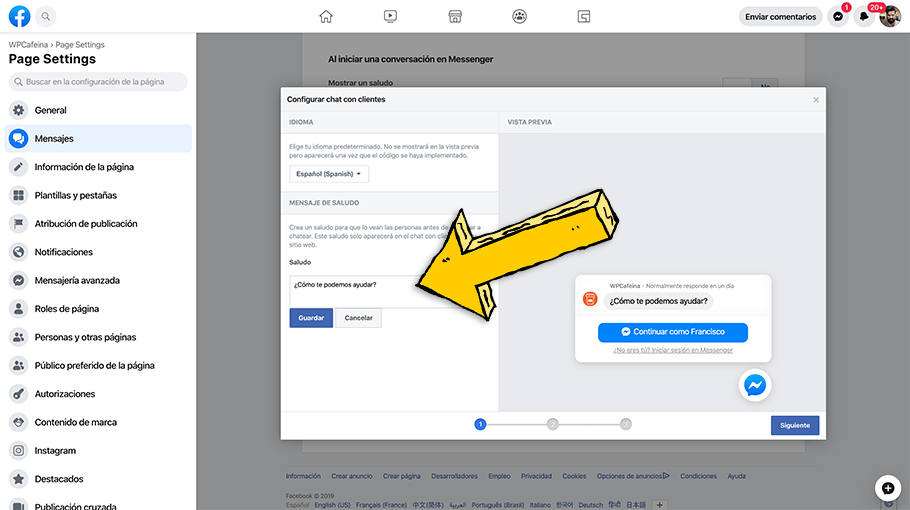Click Empleo footer link
This screenshot has height=510, width=910.
click(x=499, y=476)
